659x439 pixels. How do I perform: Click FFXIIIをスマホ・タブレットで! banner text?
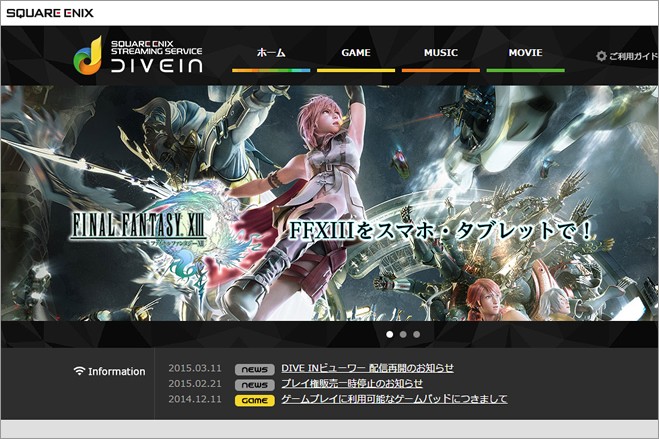pos(440,231)
